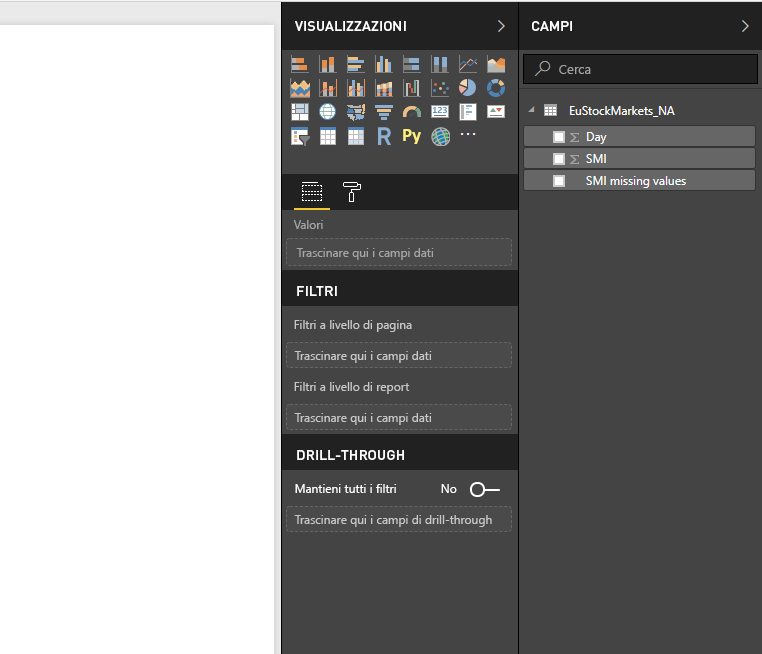Select the pie chart visualization

pyautogui.click(x=468, y=88)
